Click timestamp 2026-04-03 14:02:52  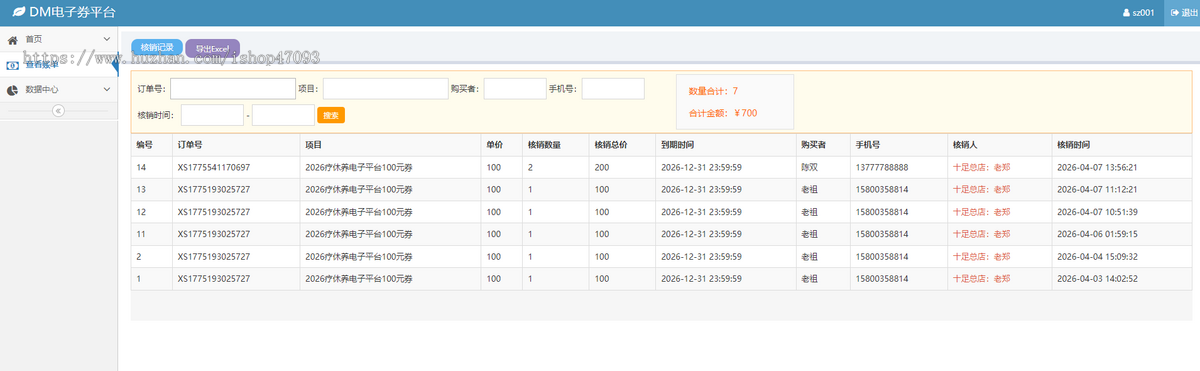pyautogui.click(x=1097, y=279)
